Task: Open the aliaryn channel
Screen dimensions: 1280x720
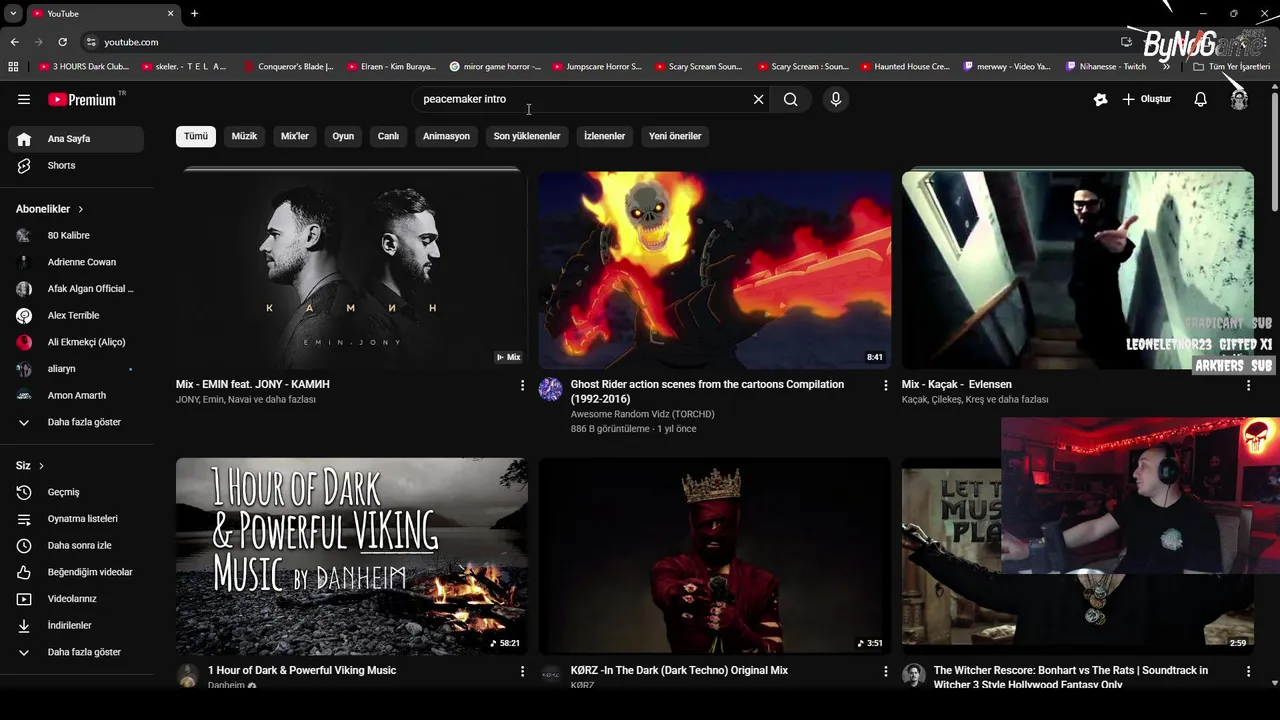Action: tap(76, 369)
